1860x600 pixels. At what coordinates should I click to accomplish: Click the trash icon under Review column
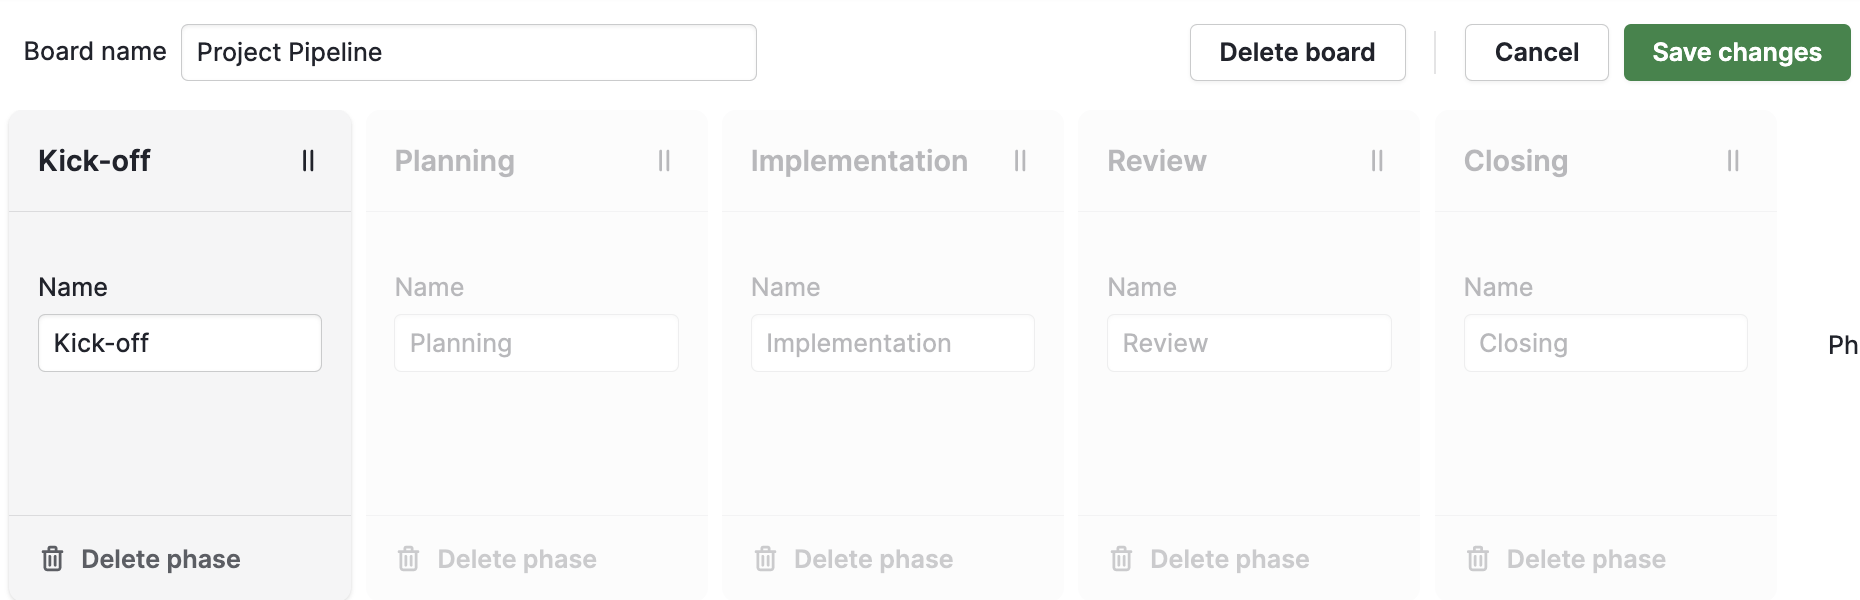(x=1121, y=559)
